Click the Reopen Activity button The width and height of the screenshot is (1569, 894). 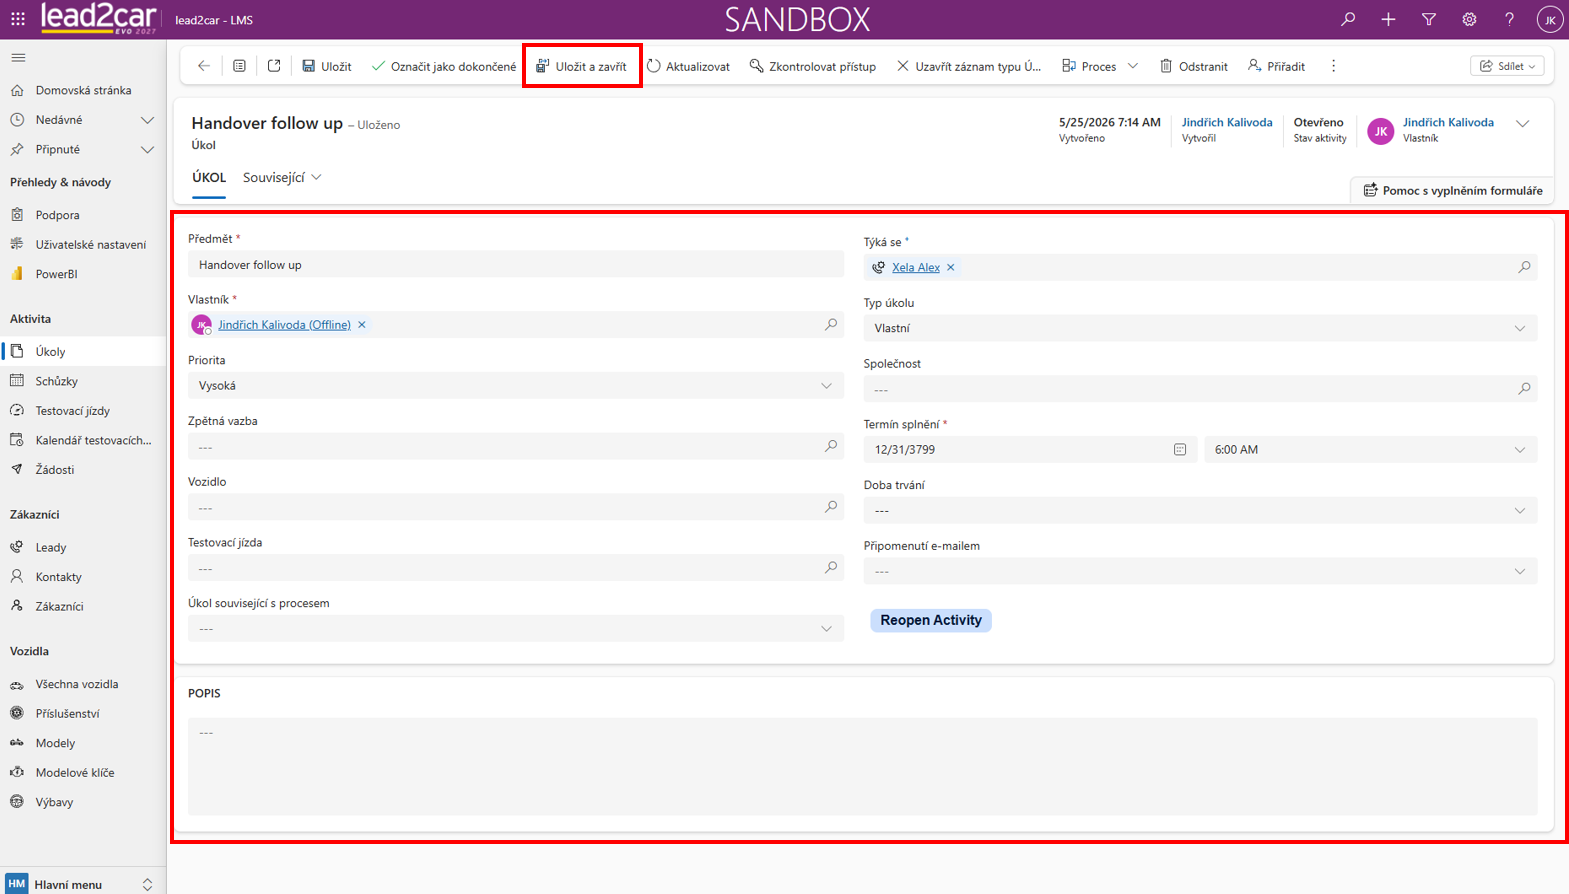coord(931,620)
